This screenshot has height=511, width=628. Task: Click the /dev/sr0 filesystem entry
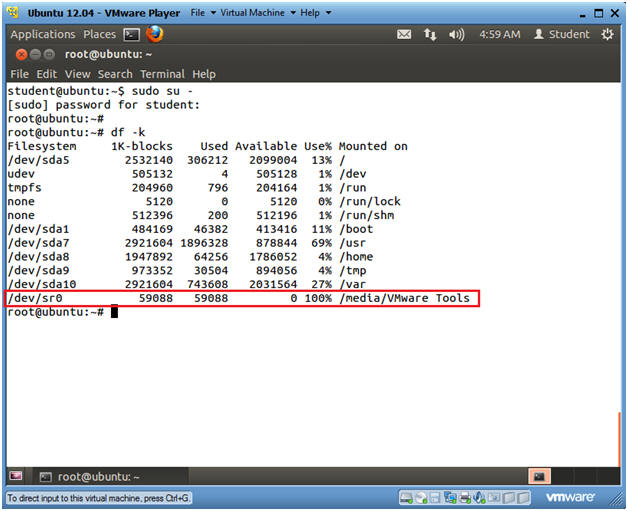tap(35, 298)
